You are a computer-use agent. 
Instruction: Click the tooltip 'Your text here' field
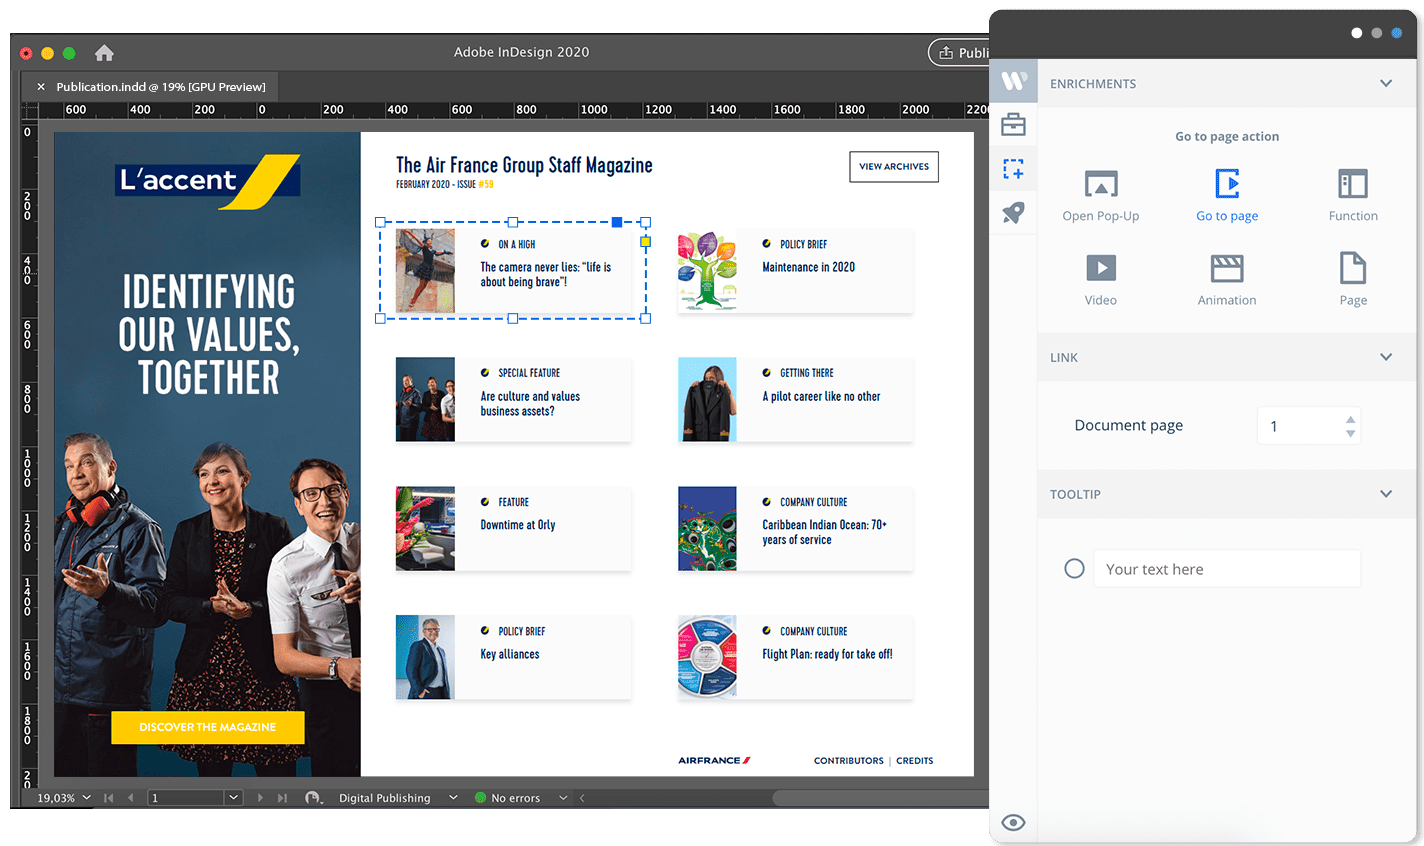coord(1226,569)
